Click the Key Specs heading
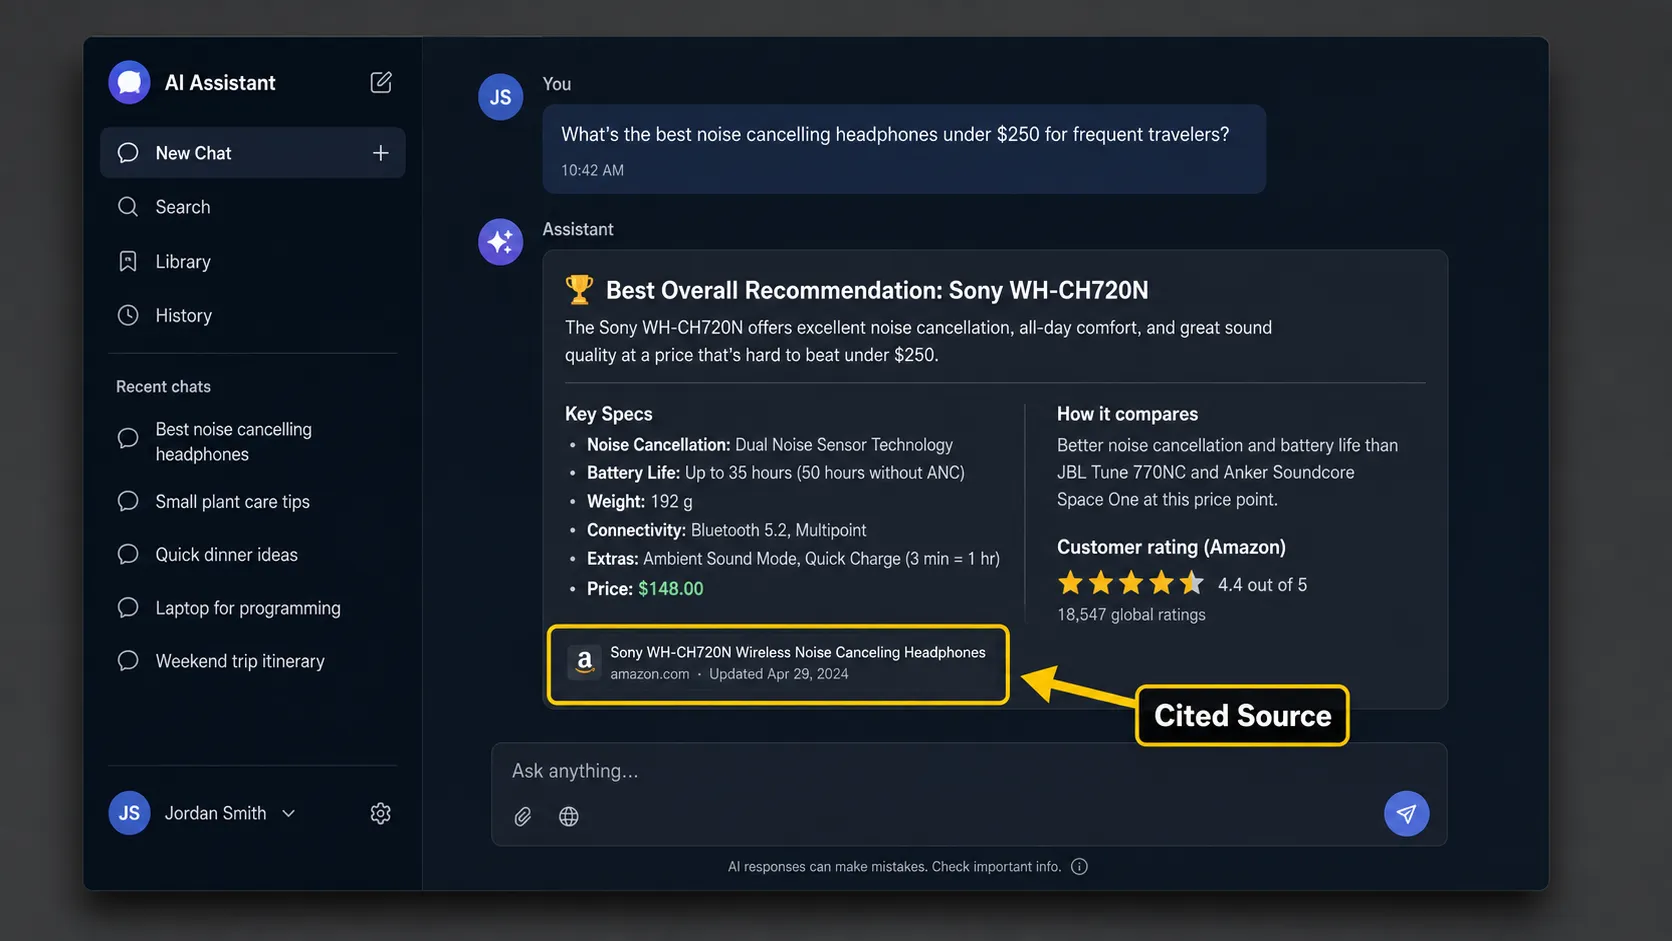 (x=609, y=414)
